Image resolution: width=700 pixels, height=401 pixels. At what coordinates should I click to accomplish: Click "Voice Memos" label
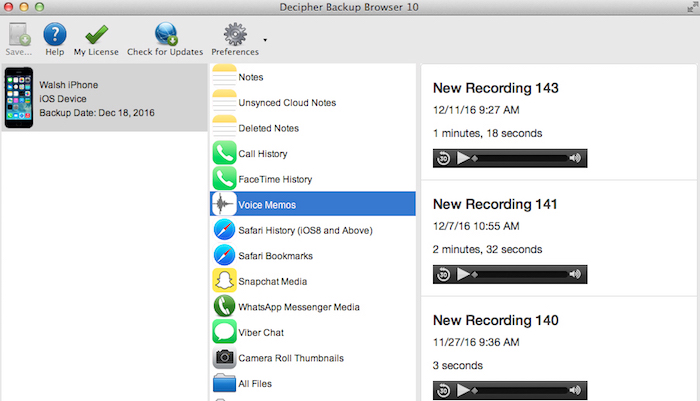(267, 205)
